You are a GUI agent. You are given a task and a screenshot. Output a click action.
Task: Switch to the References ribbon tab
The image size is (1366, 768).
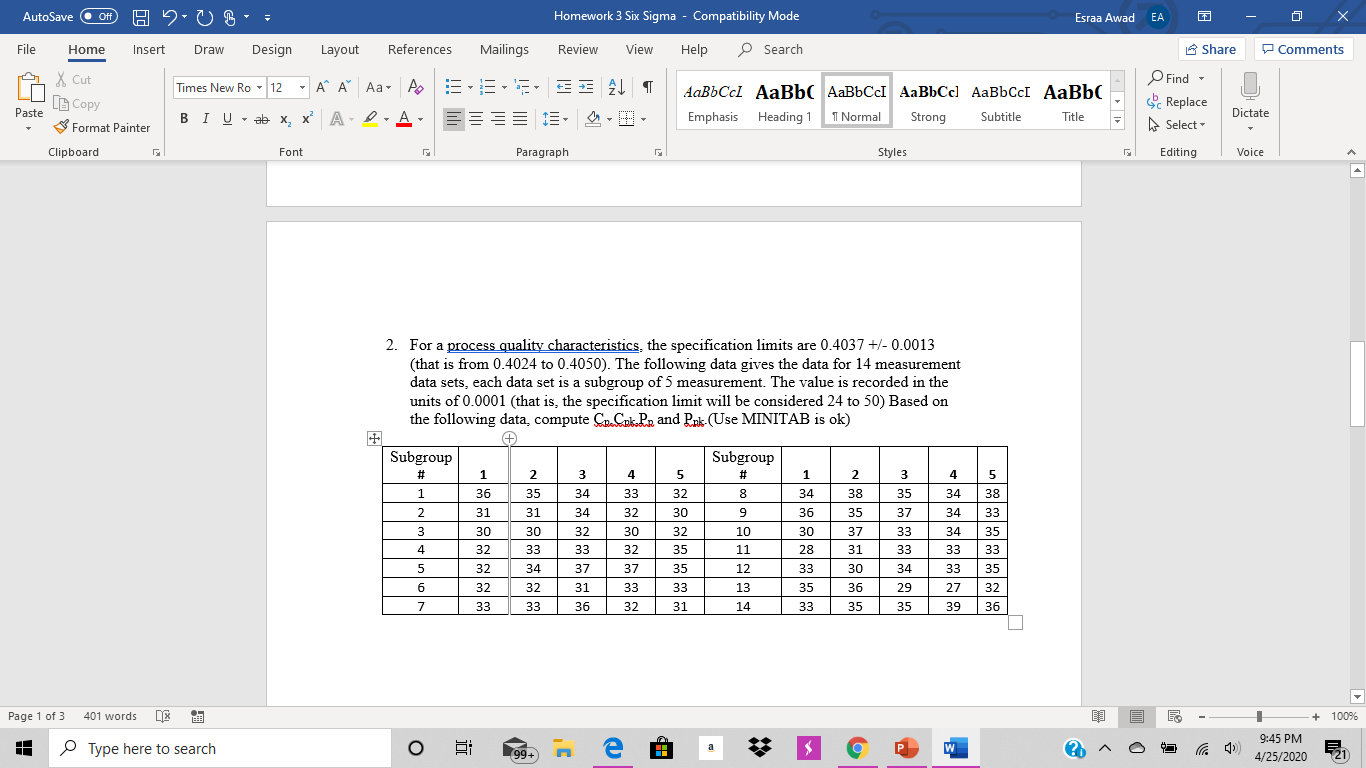point(419,49)
